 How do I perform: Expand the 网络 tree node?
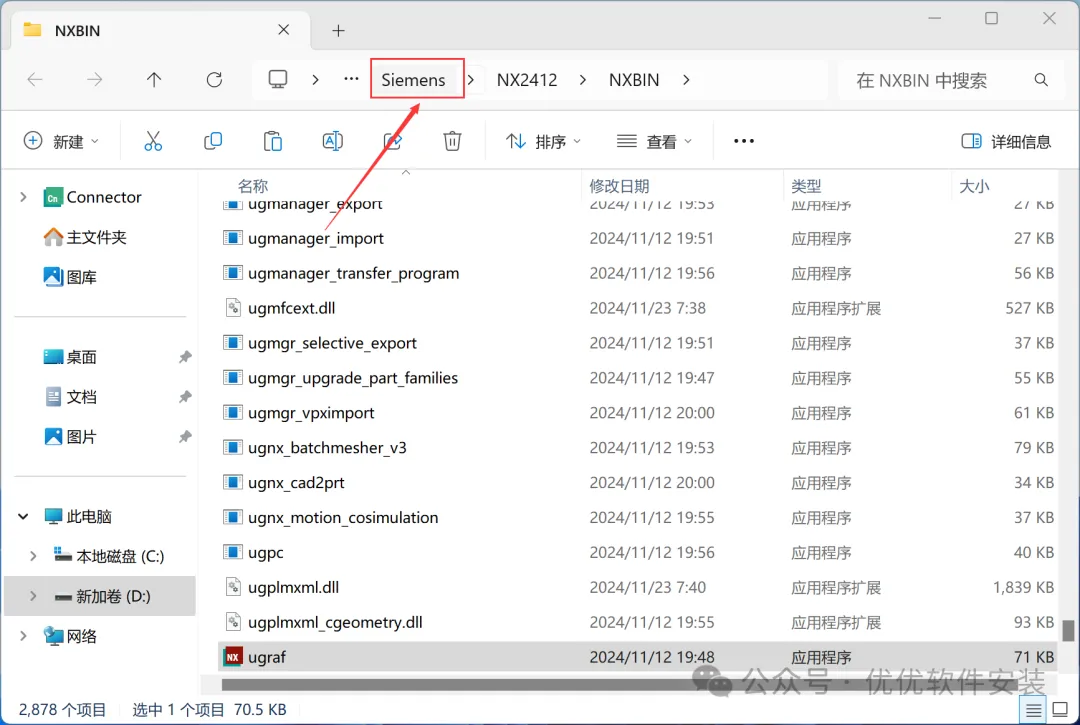[x=23, y=636]
